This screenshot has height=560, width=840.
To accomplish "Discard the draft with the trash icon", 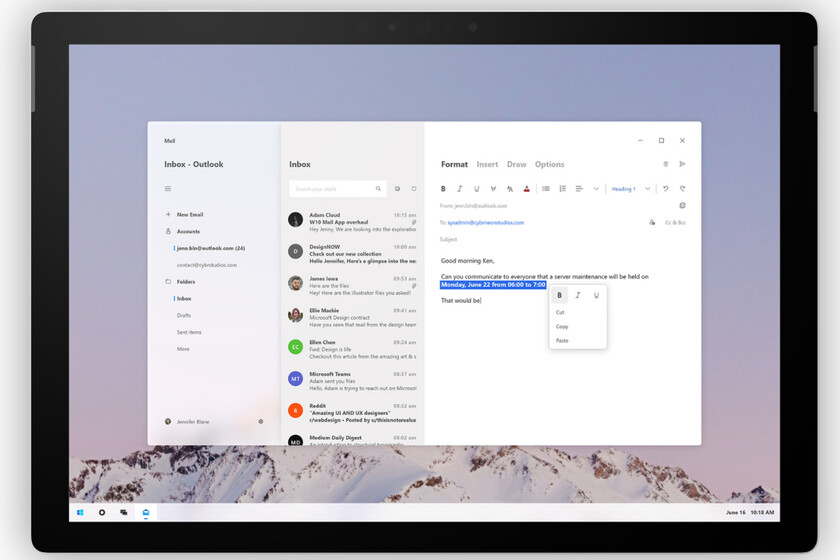I will [x=666, y=164].
